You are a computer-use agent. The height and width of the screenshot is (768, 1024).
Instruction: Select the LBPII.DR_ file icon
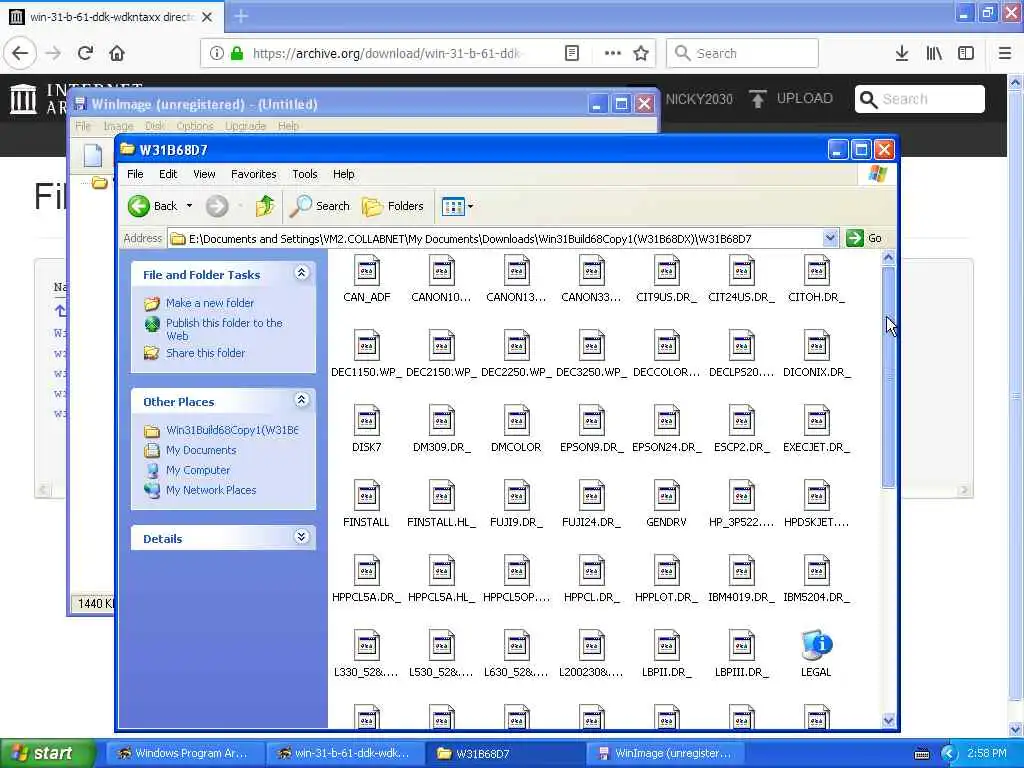point(666,647)
